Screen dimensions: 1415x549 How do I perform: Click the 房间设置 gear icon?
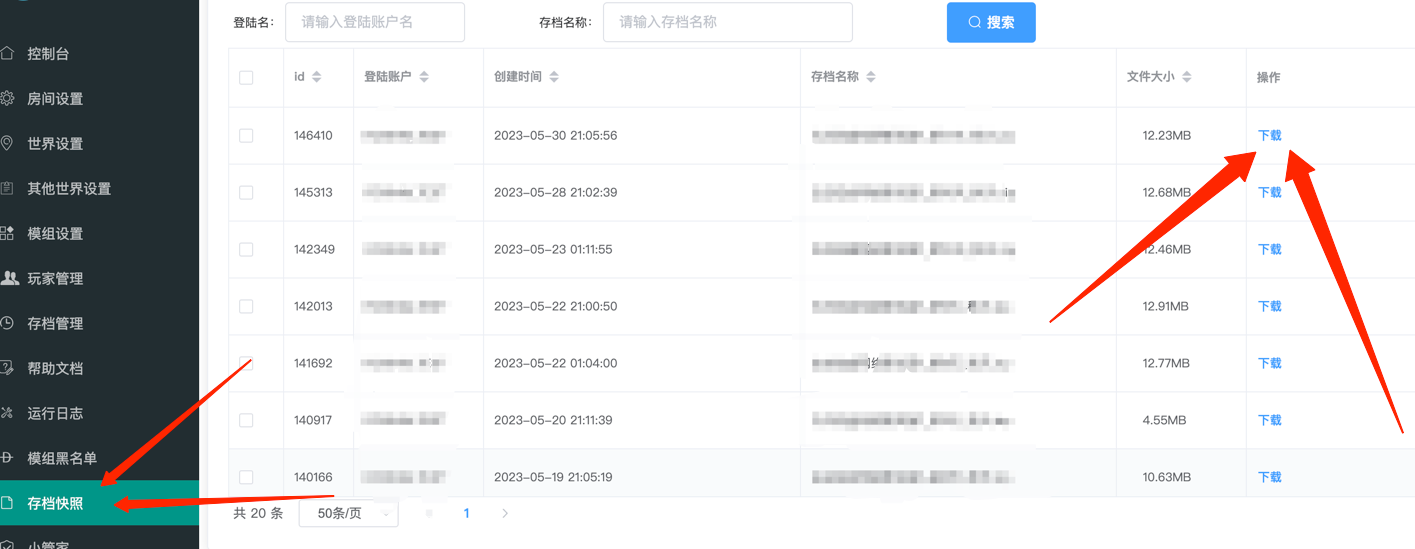point(7,99)
